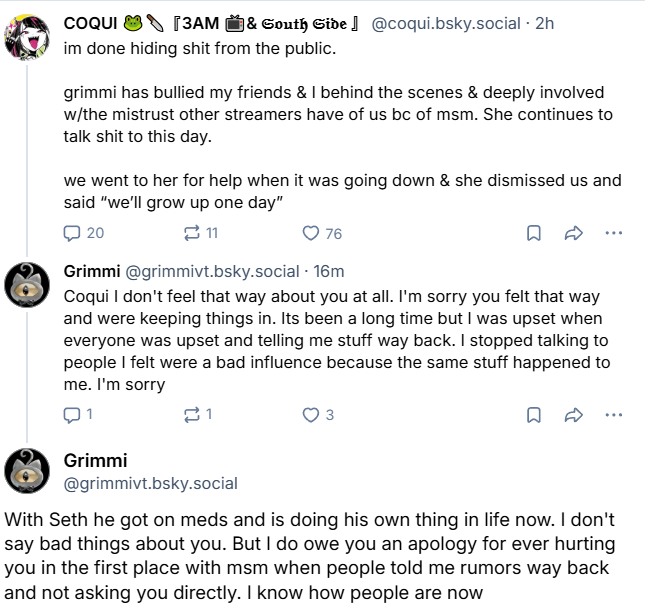
Task: Like Grimmi's reply with 3 likes
Action: pyautogui.click(x=311, y=414)
